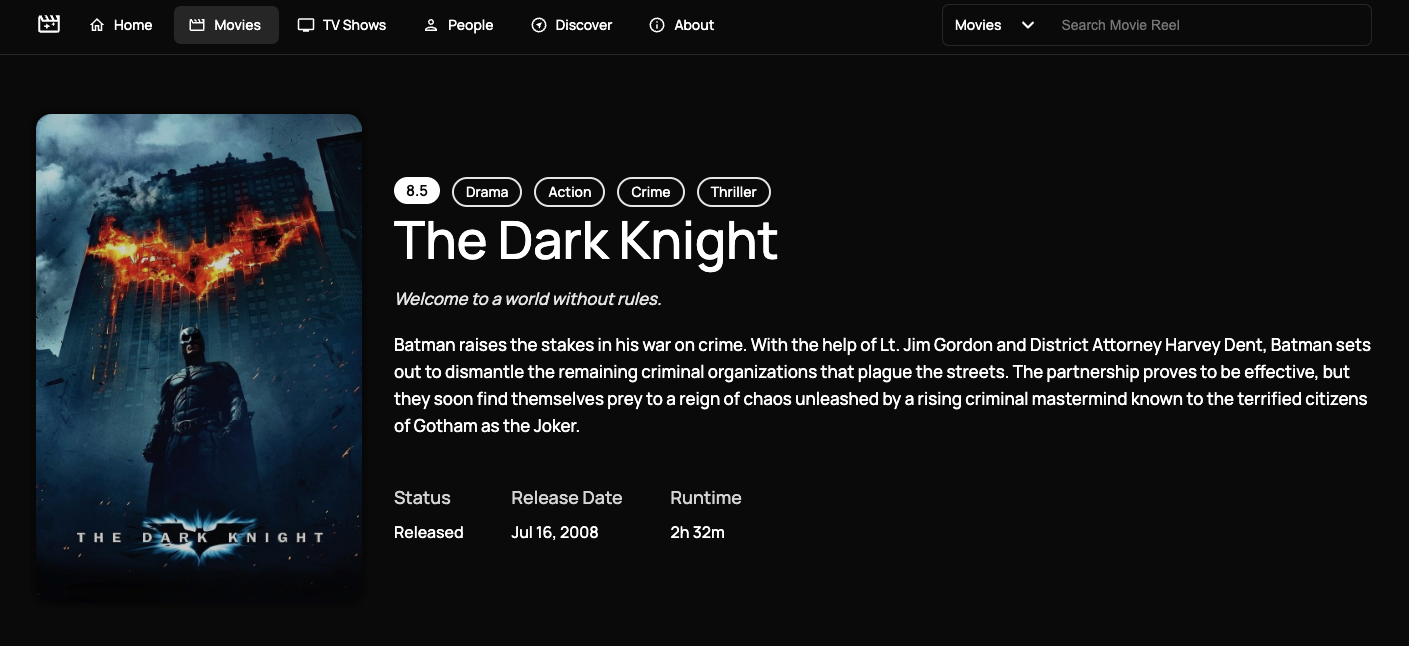The width and height of the screenshot is (1409, 646).
Task: Open the Movies search category dropdown
Action: 994,25
